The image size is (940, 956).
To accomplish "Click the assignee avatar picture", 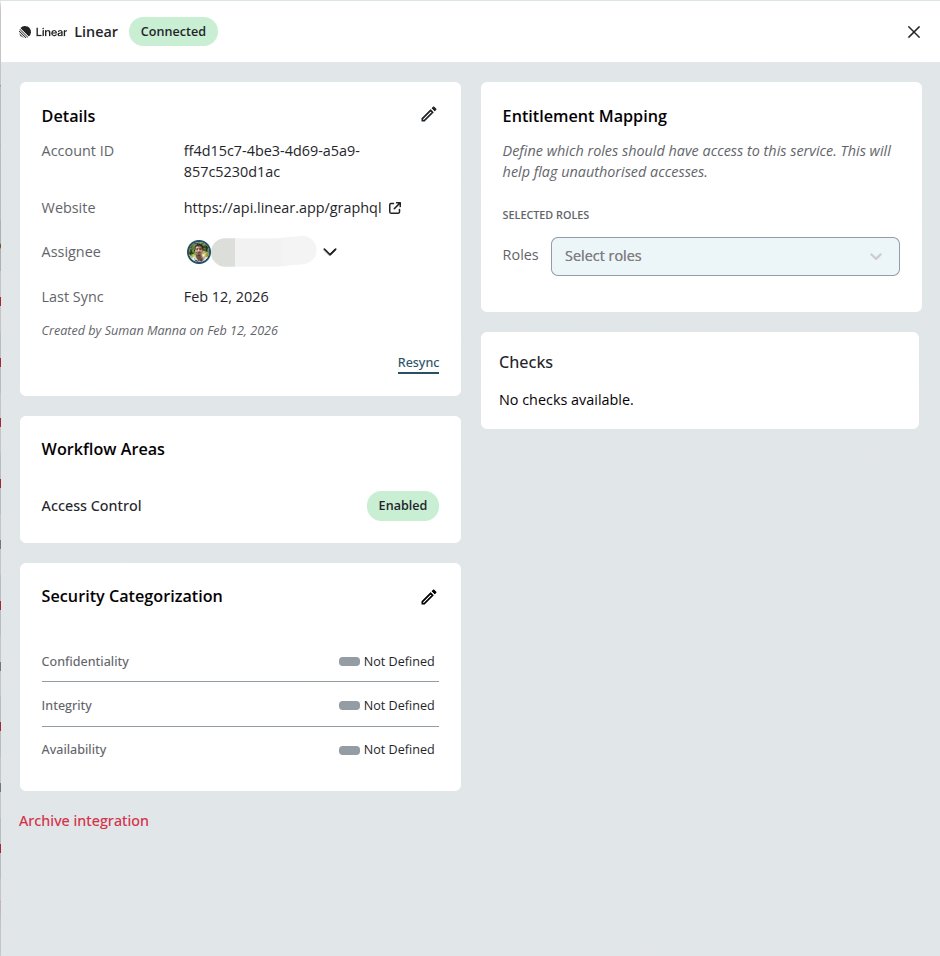I will coord(199,251).
